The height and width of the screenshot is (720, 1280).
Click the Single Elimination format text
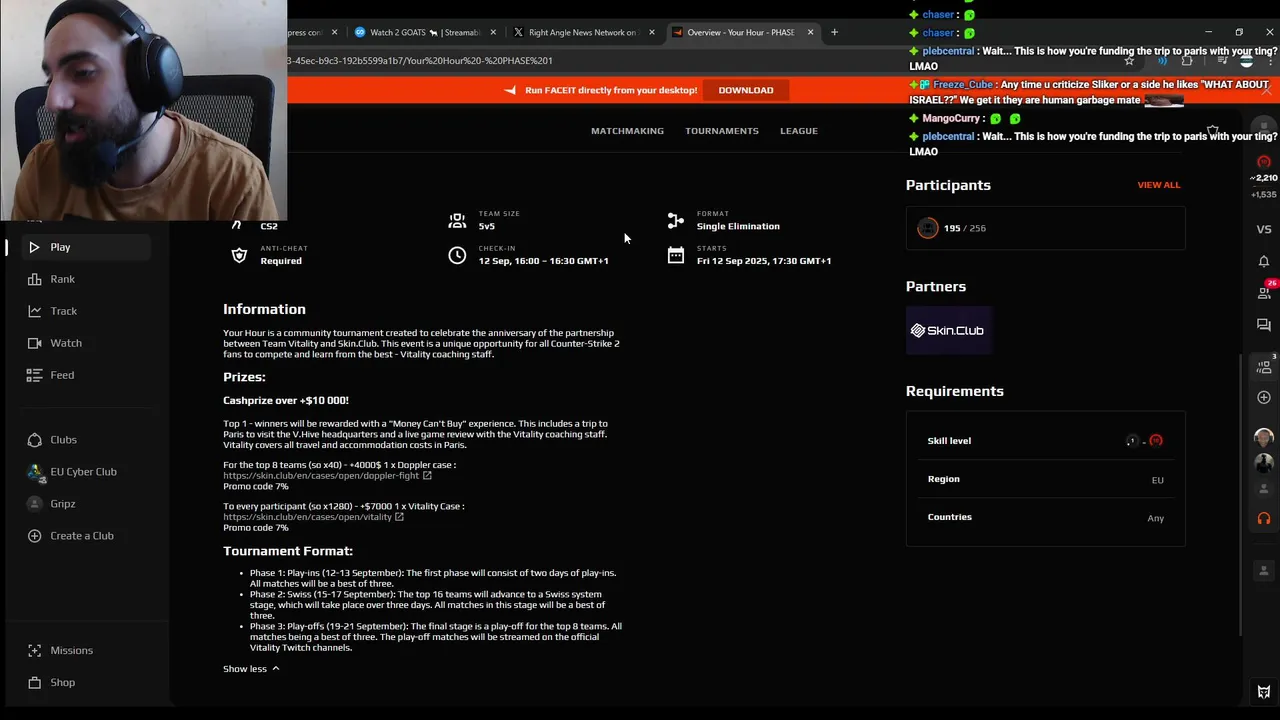738,226
